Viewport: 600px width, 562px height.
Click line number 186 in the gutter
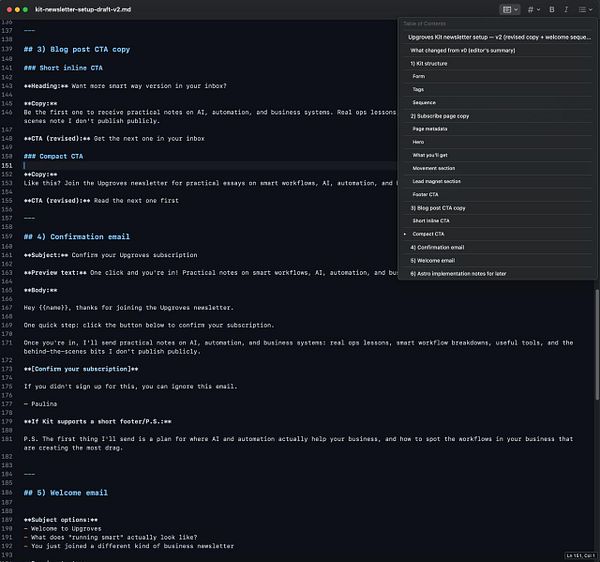[7, 493]
